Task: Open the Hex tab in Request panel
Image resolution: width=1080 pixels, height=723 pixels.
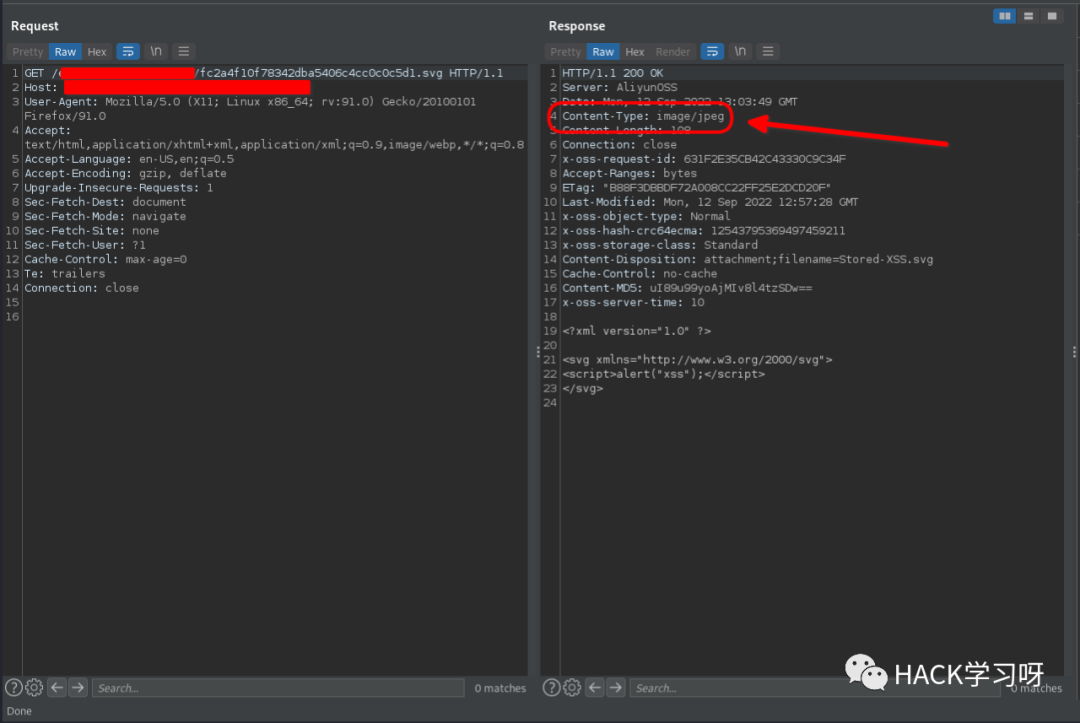Action: (97, 52)
